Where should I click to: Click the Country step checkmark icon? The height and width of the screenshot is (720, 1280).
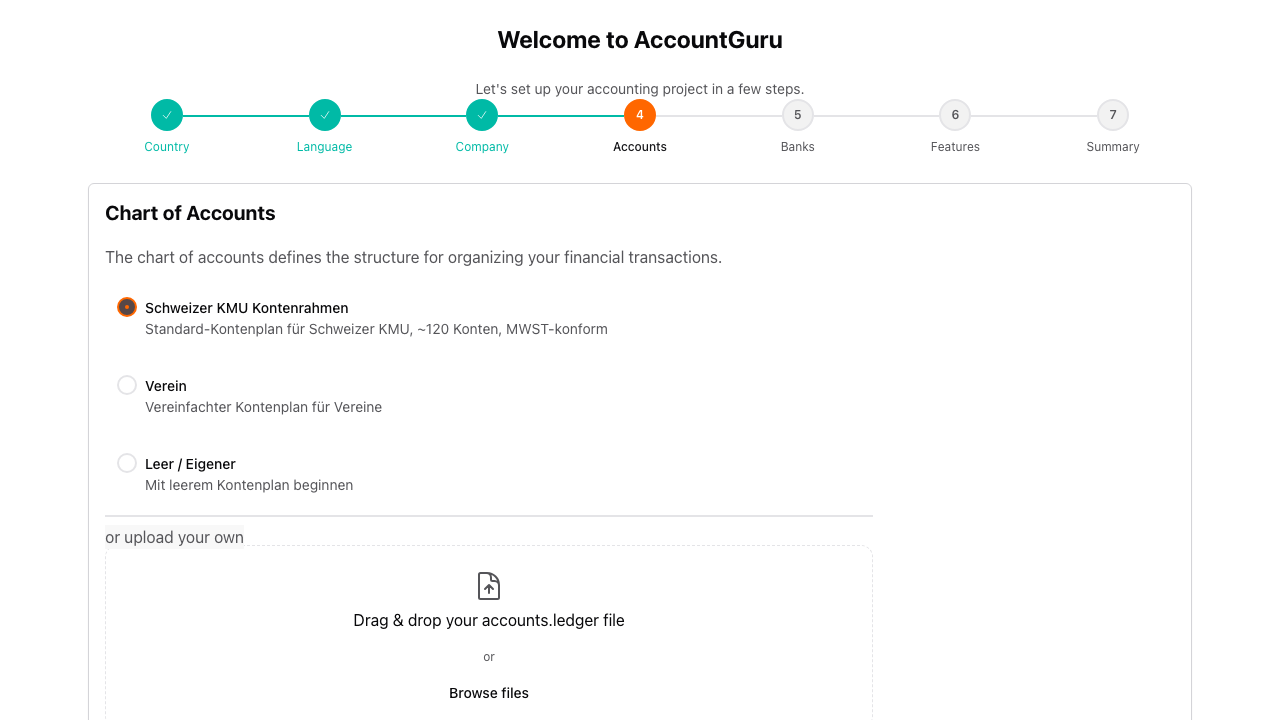(x=166, y=114)
